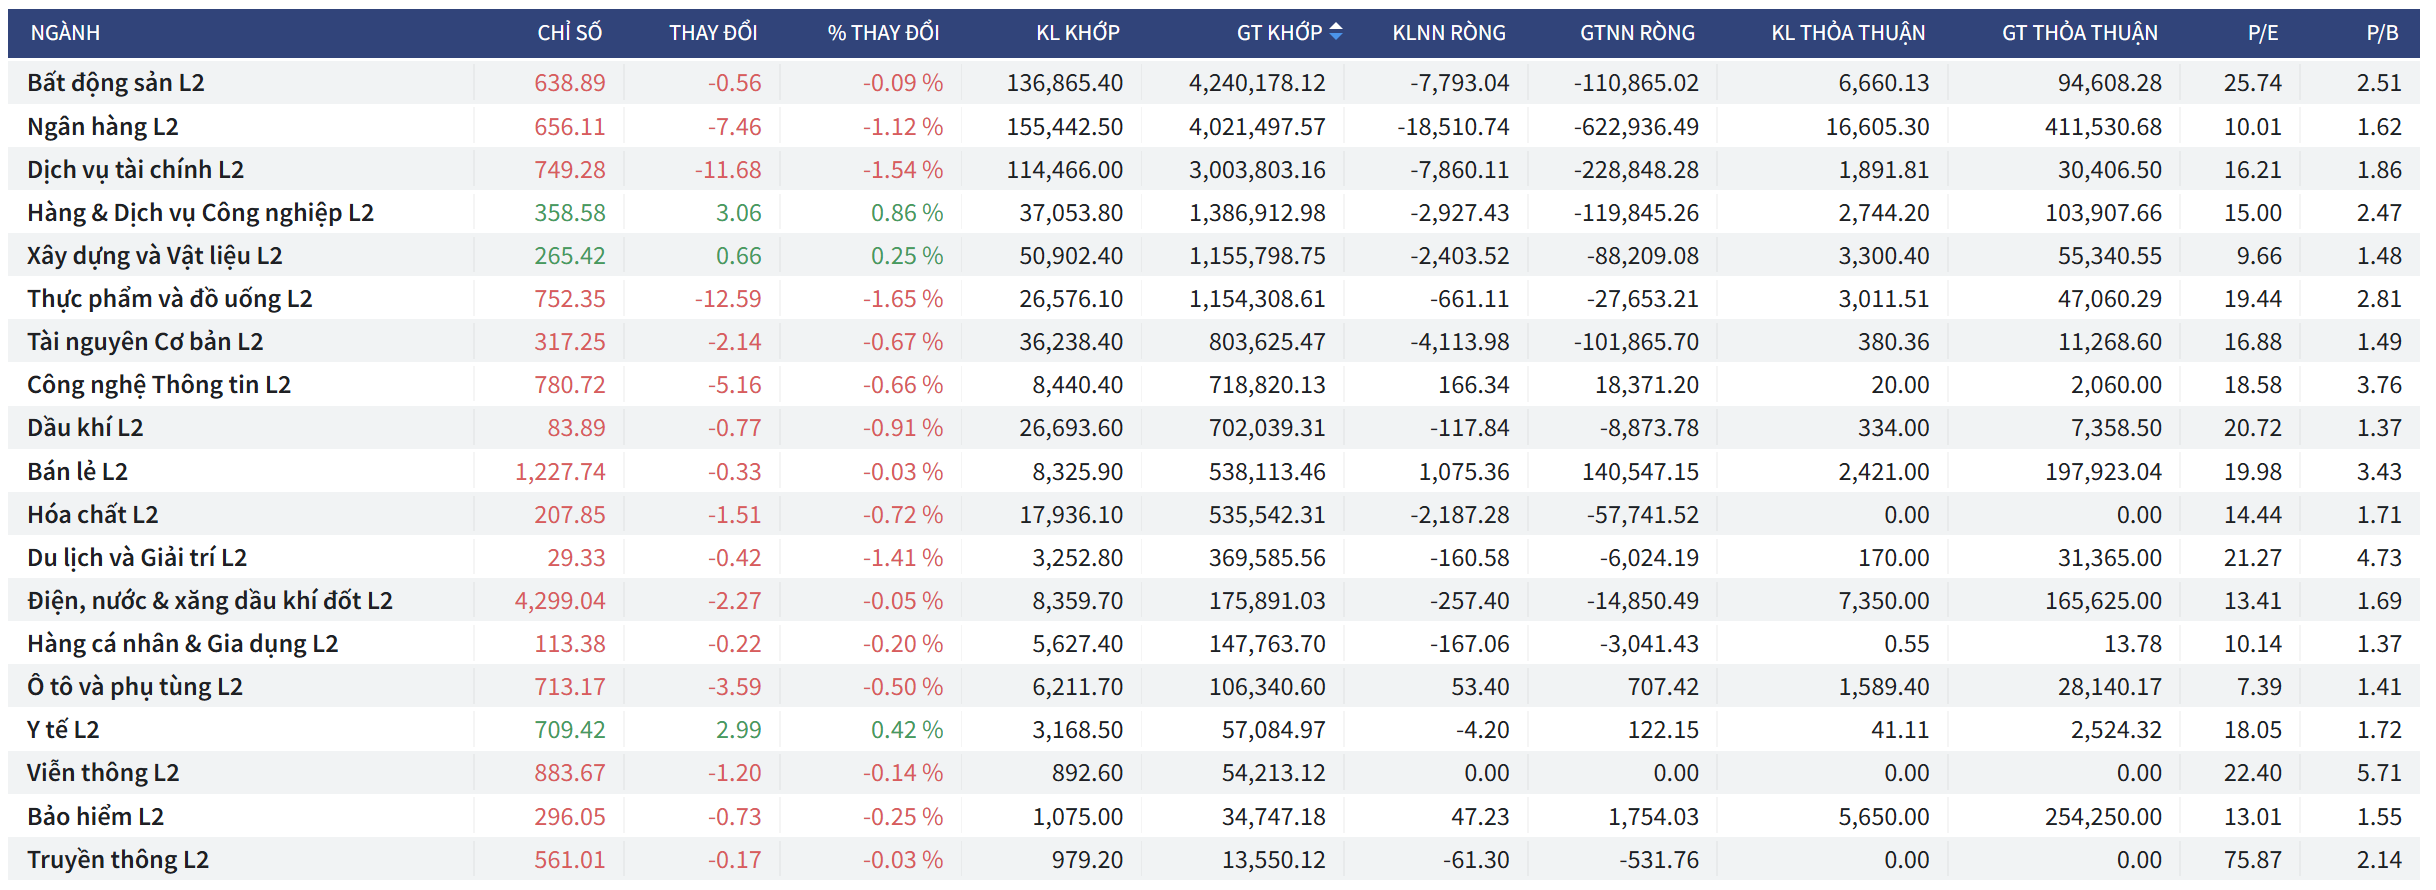Sort by CHỈ SỐ column header
2436x890 pixels.
(569, 33)
